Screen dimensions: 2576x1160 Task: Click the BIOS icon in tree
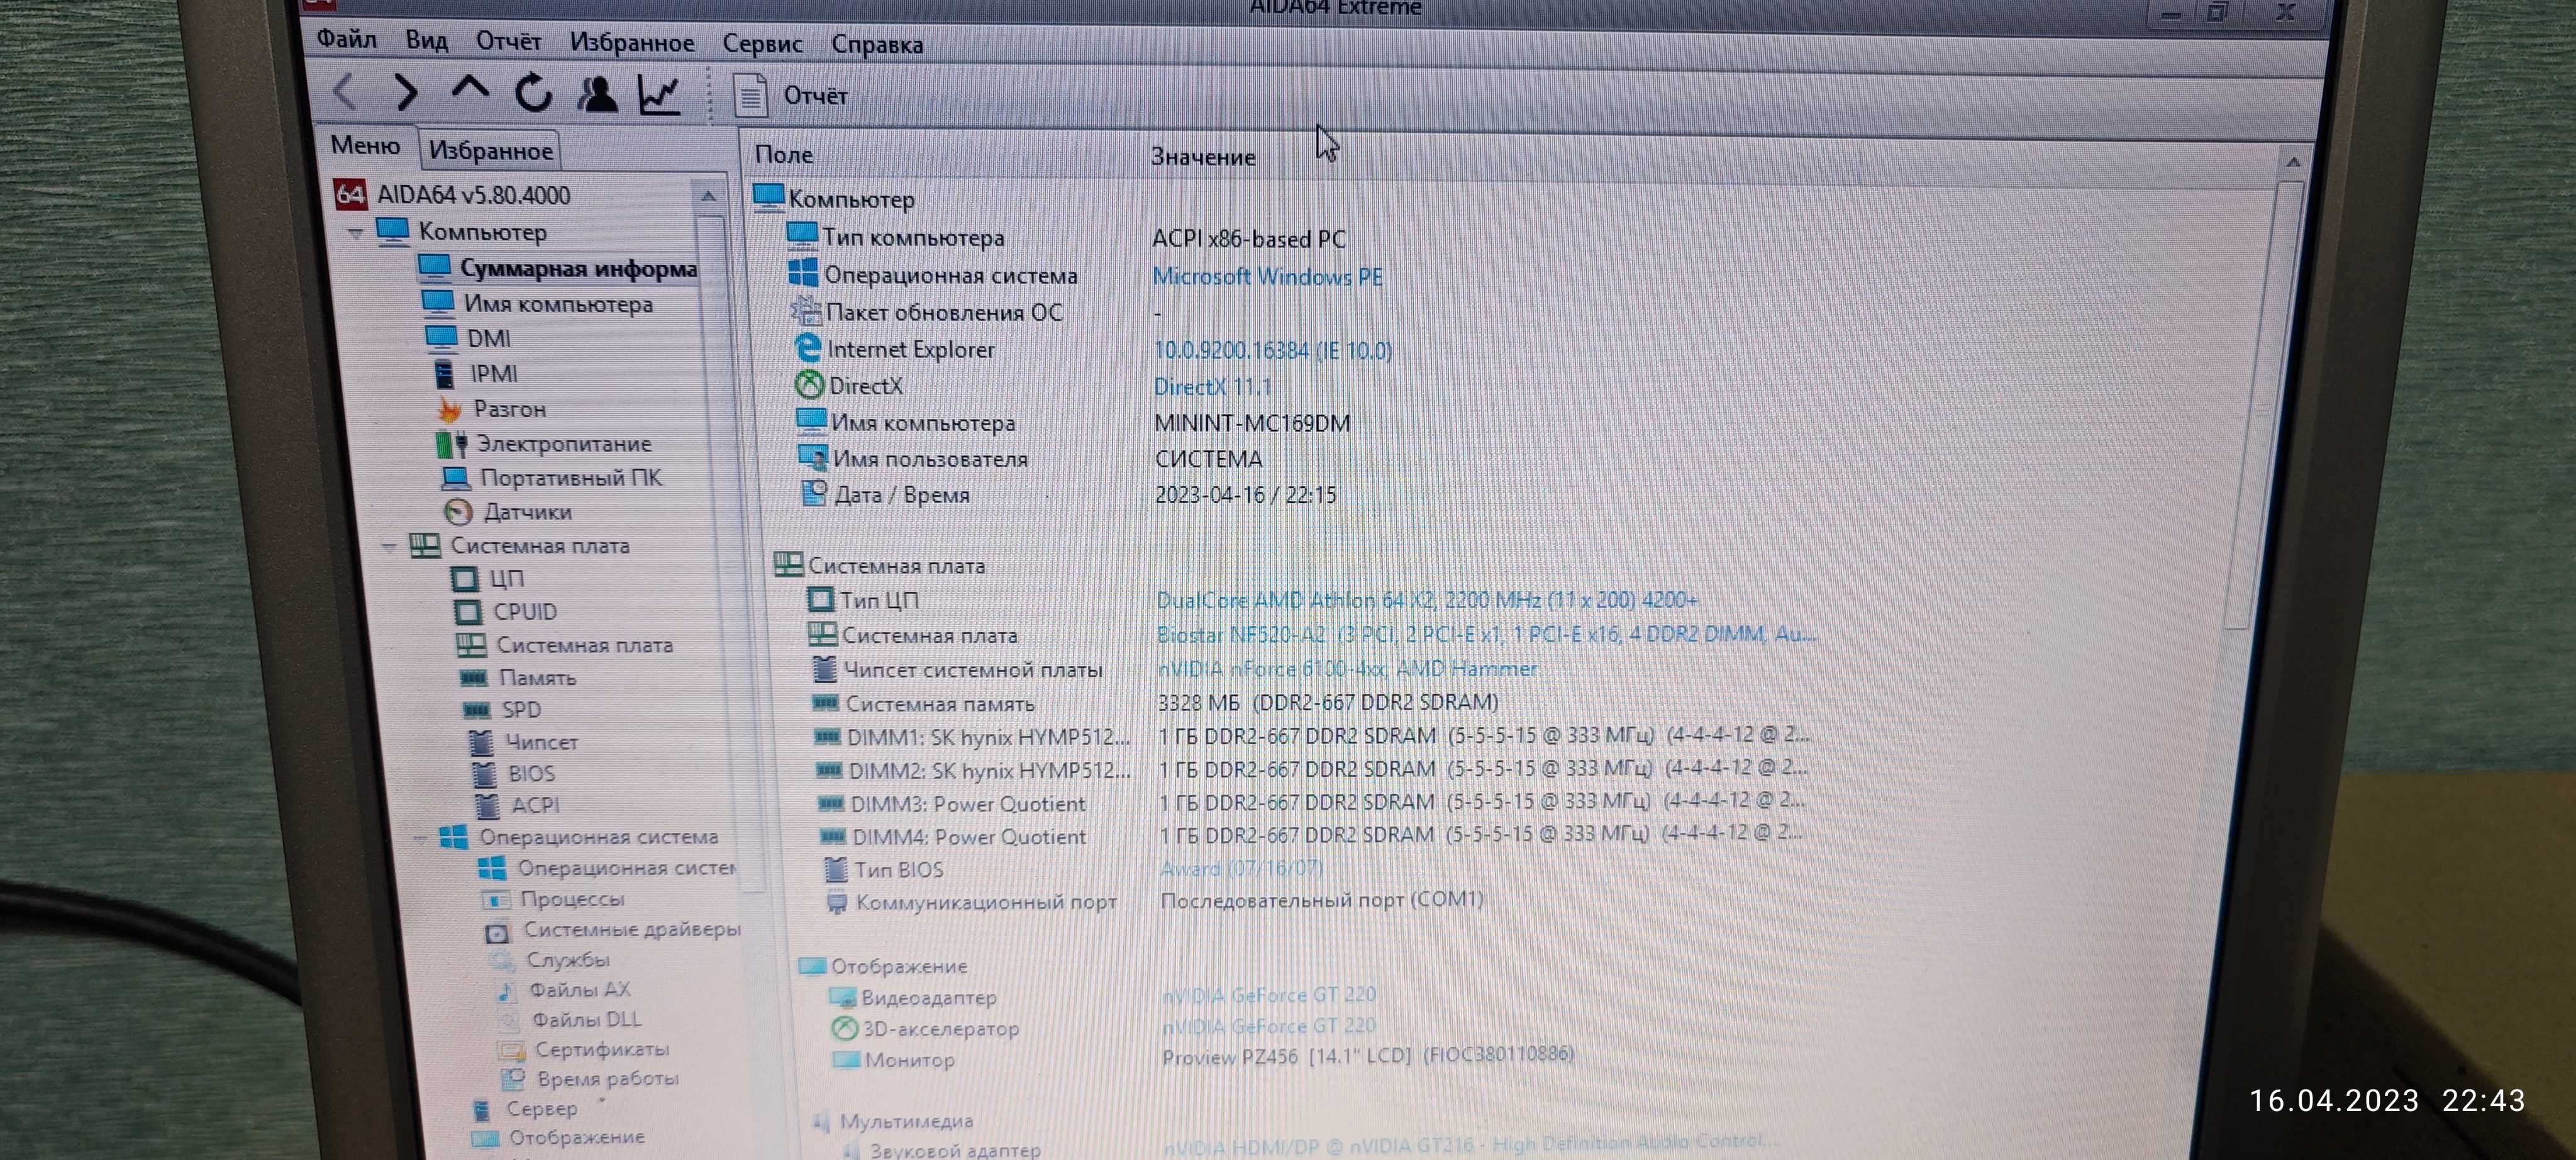click(484, 774)
